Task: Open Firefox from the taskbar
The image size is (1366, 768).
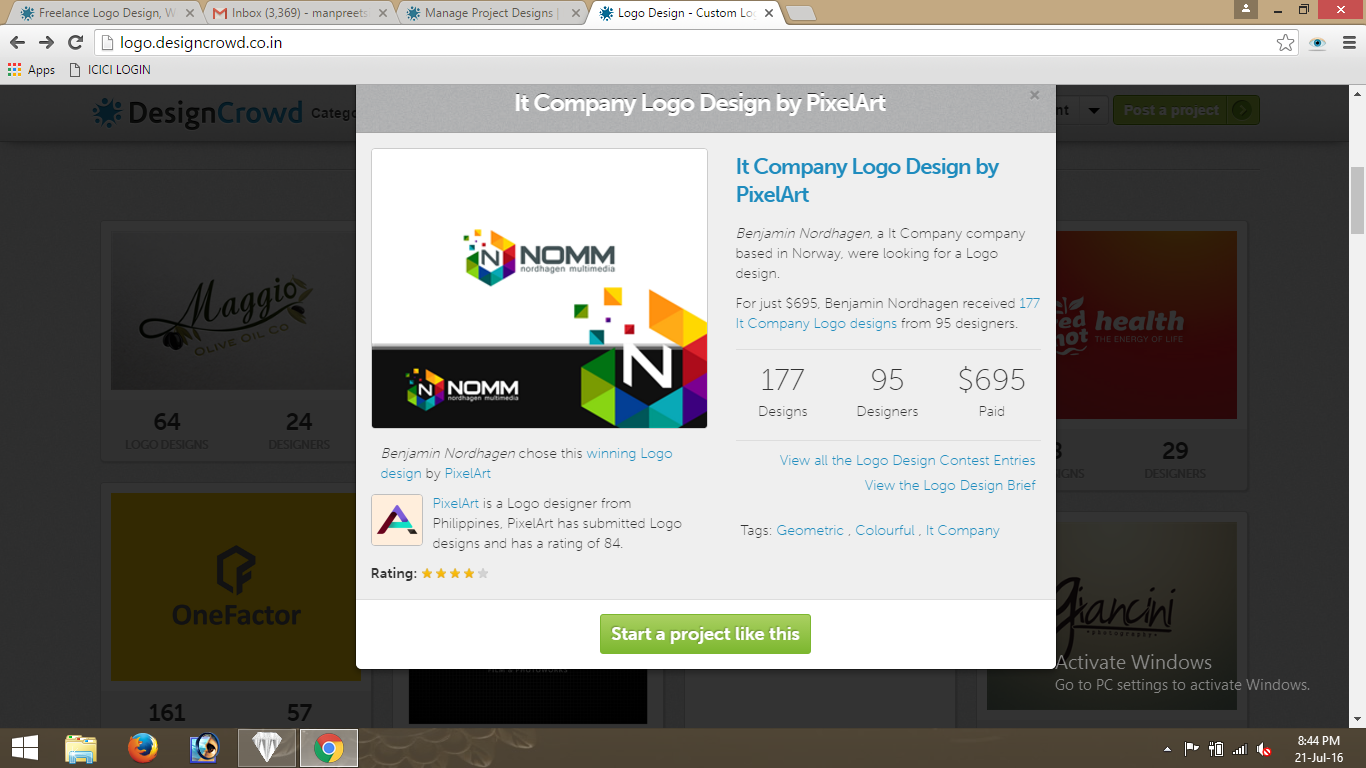Action: point(143,747)
